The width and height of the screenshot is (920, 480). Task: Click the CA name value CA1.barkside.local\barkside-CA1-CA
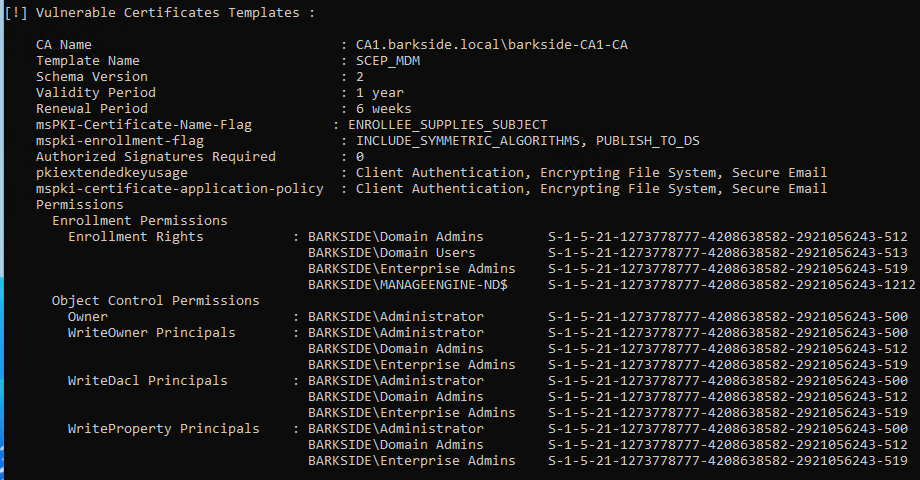click(492, 44)
